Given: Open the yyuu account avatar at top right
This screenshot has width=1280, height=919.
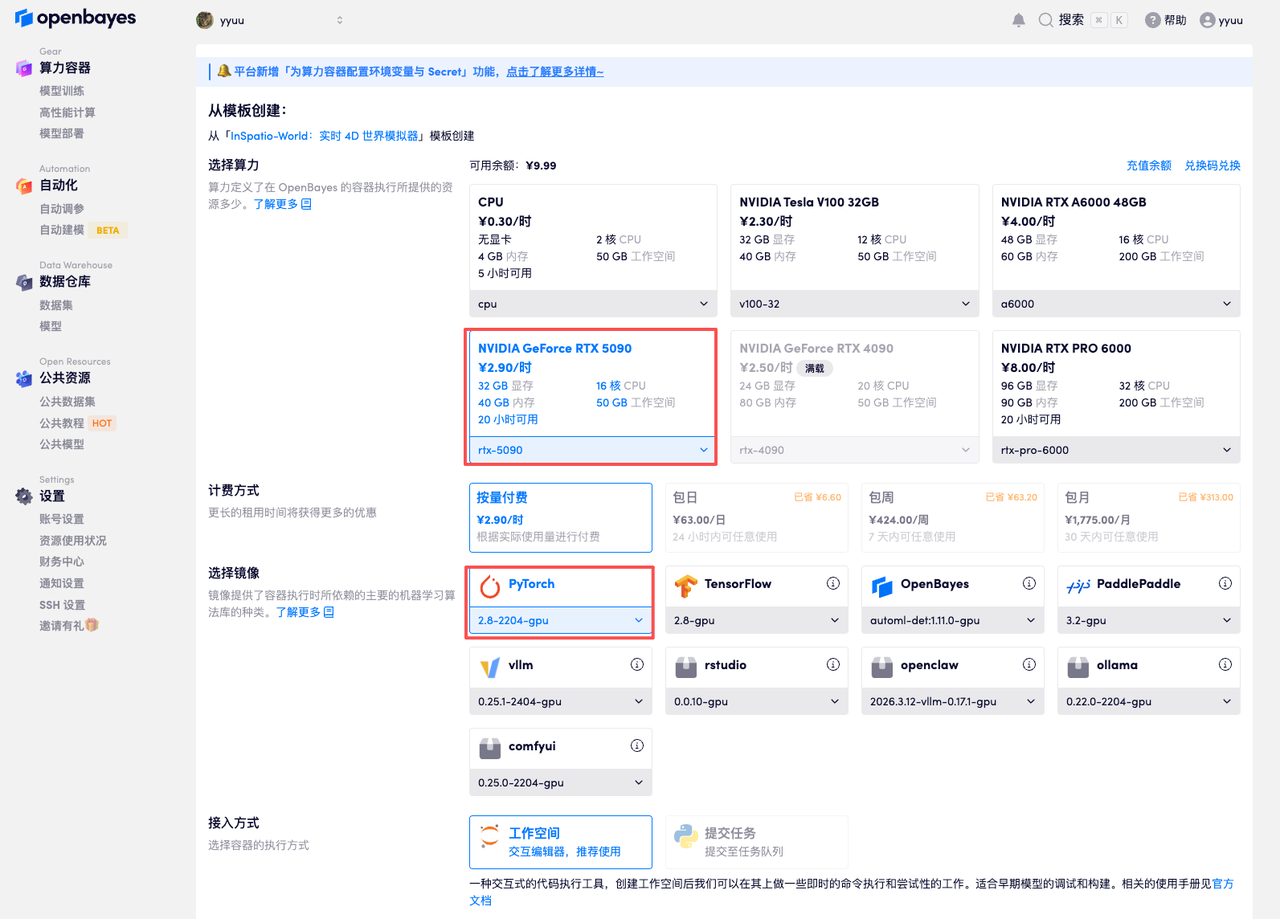Looking at the screenshot, I should click(1207, 20).
